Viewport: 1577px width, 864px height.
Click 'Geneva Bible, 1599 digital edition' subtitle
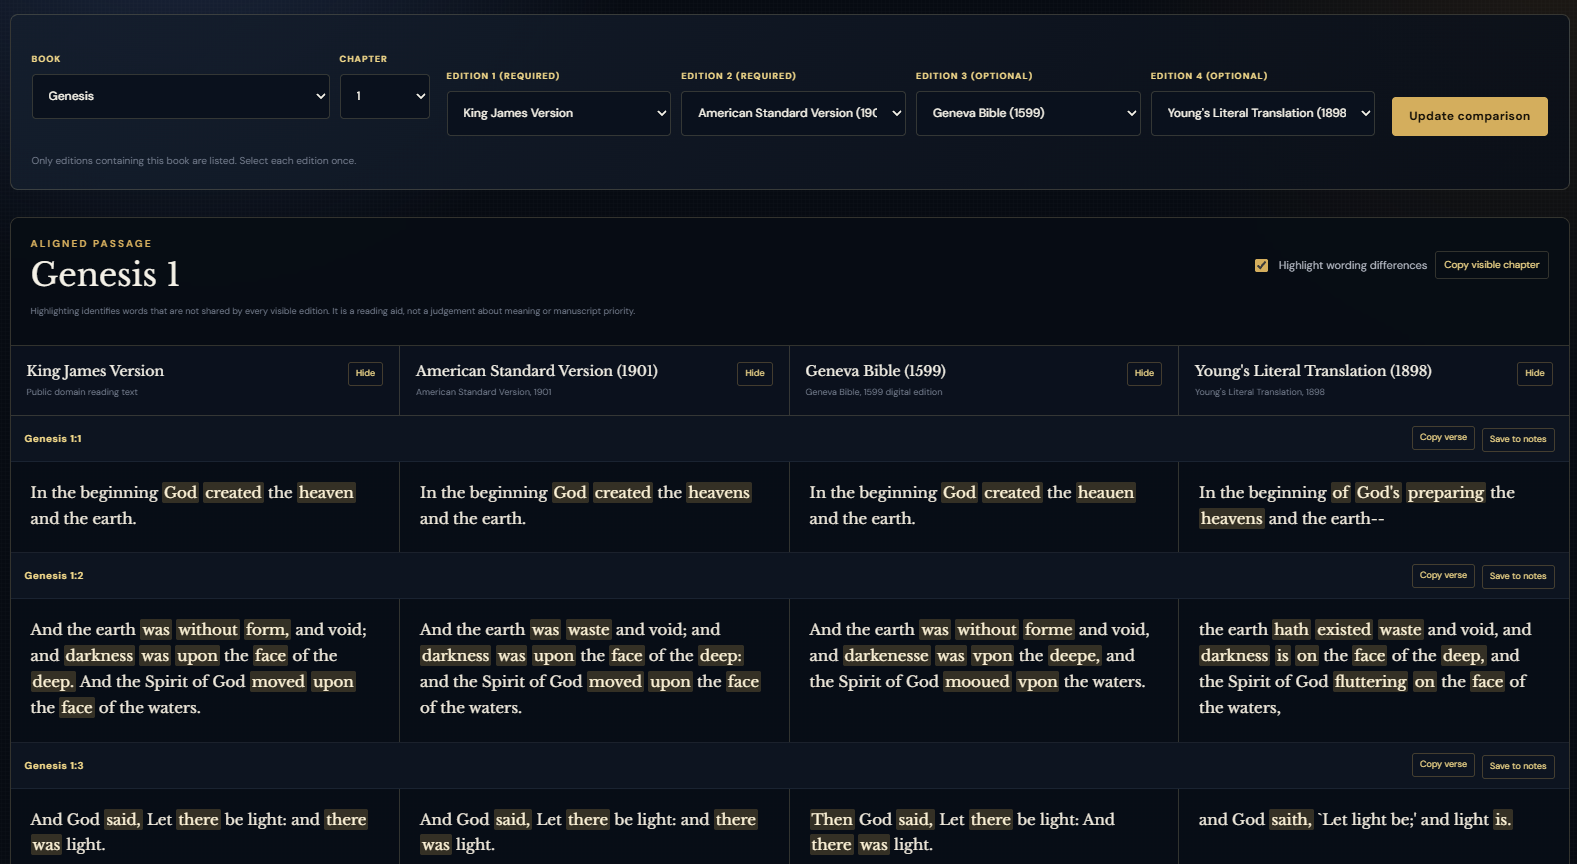coord(874,392)
